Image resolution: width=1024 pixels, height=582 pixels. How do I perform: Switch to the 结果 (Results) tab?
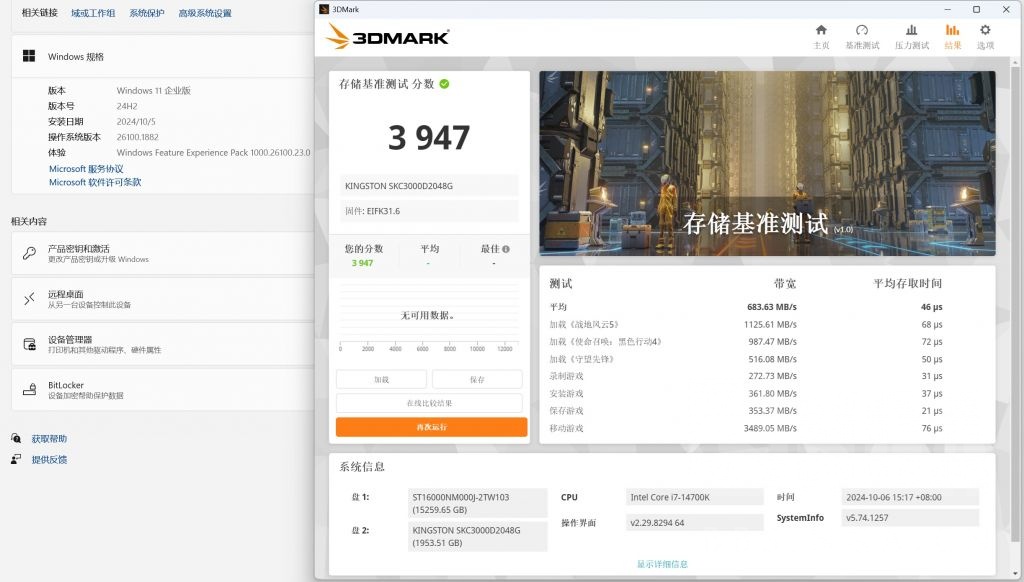951,31
